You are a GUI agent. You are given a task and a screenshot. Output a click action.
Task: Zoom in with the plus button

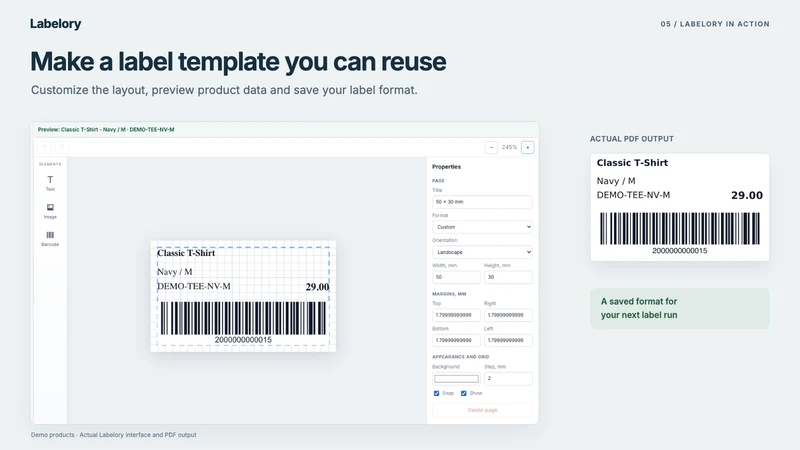coord(528,147)
